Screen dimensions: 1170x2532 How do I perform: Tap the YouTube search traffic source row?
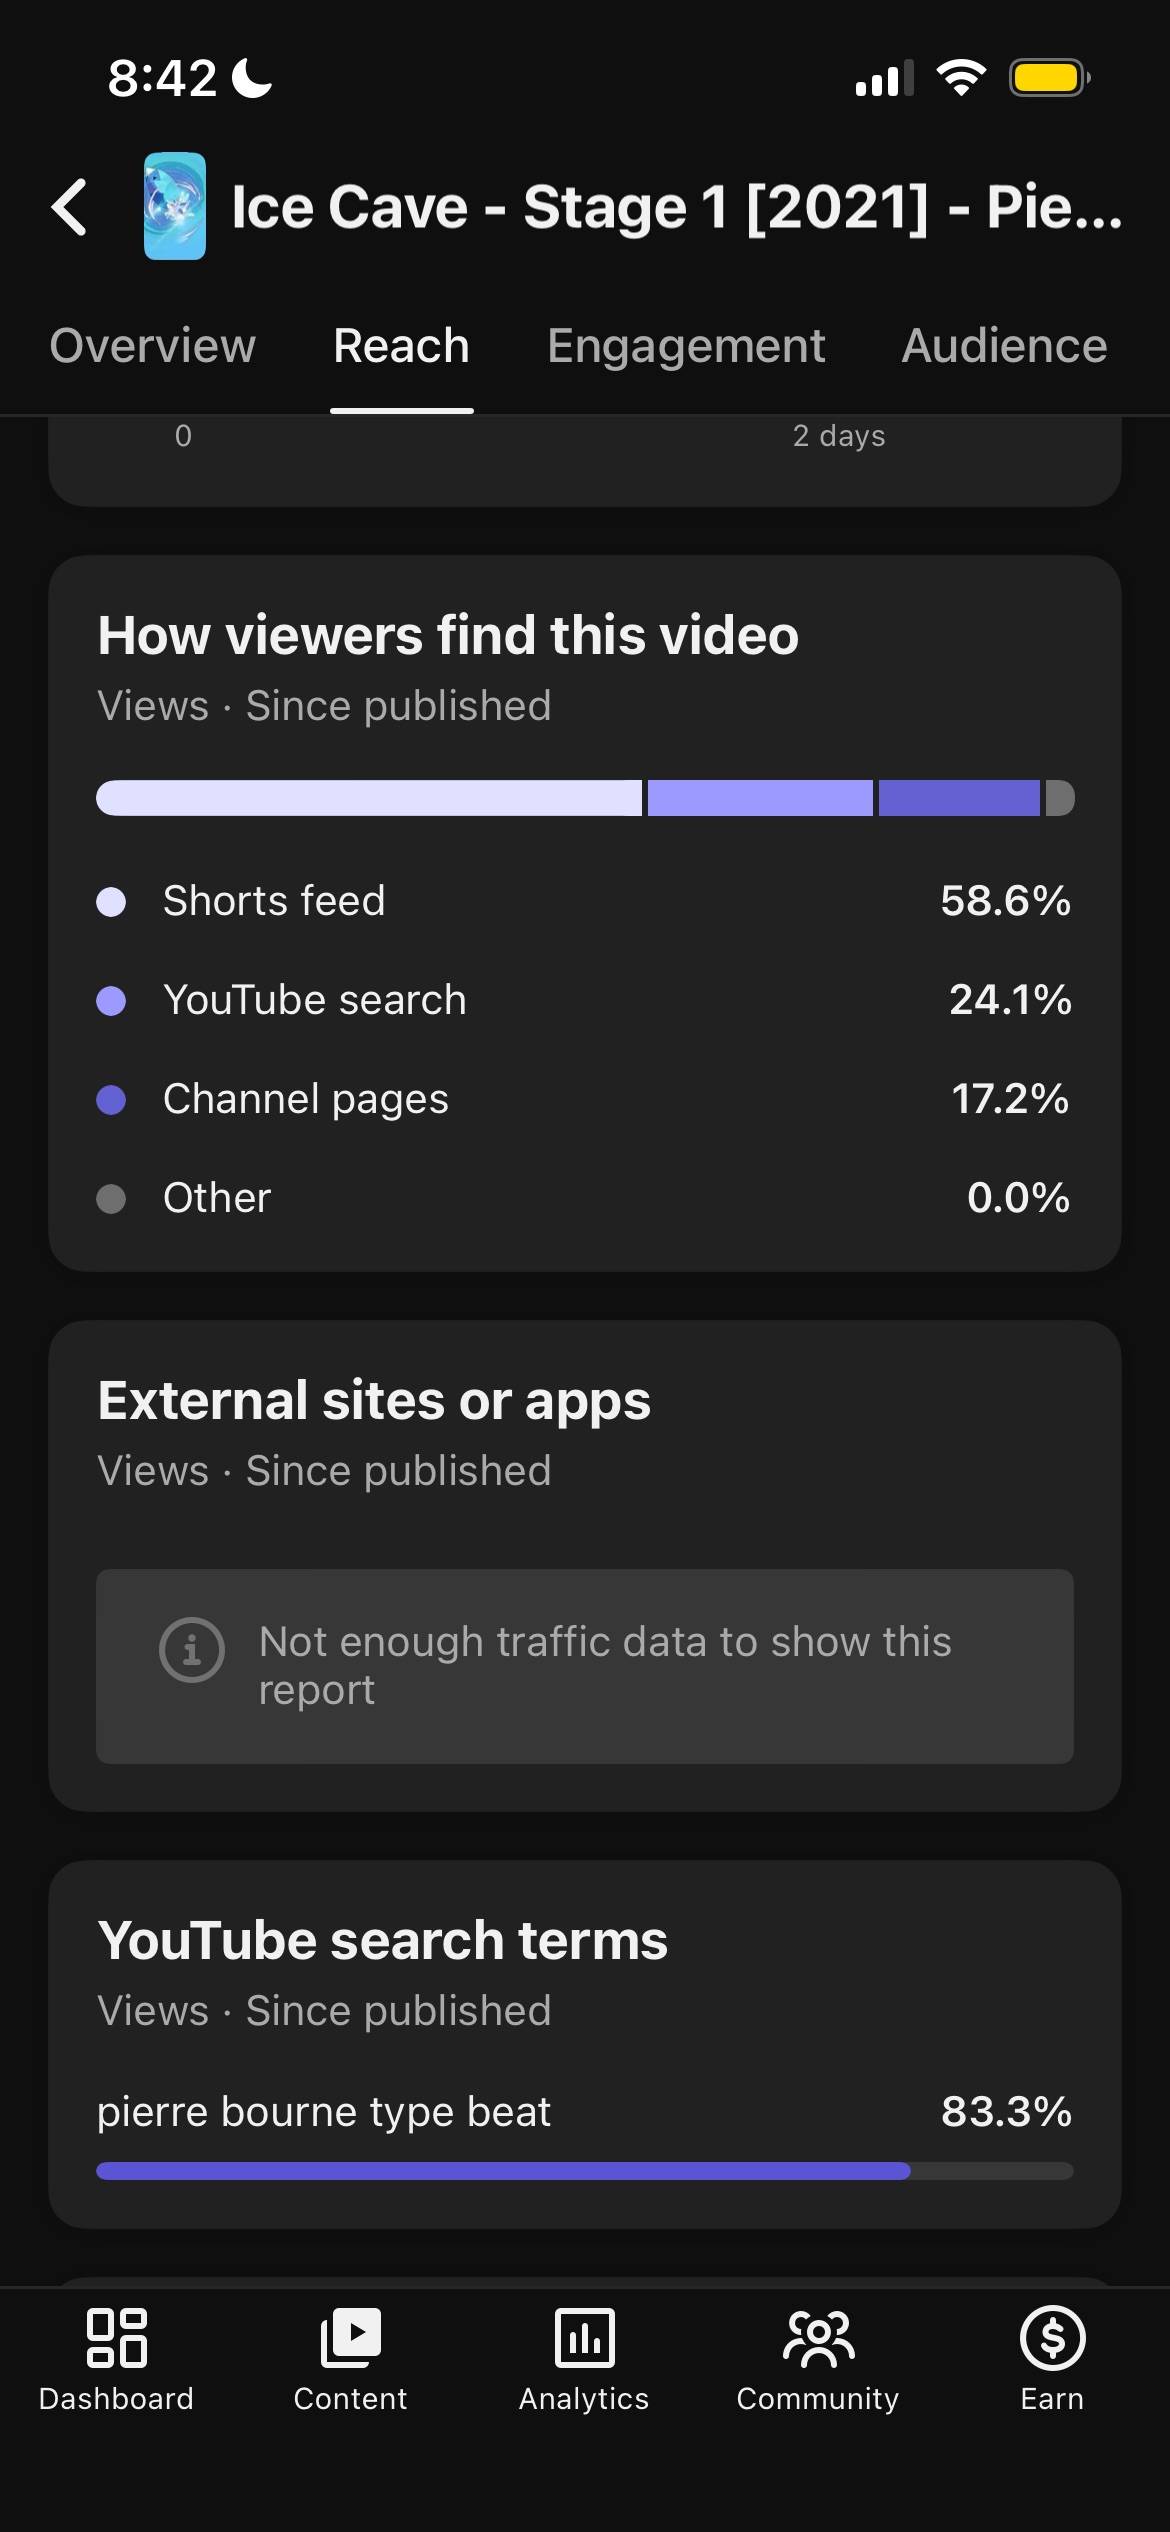click(584, 1000)
